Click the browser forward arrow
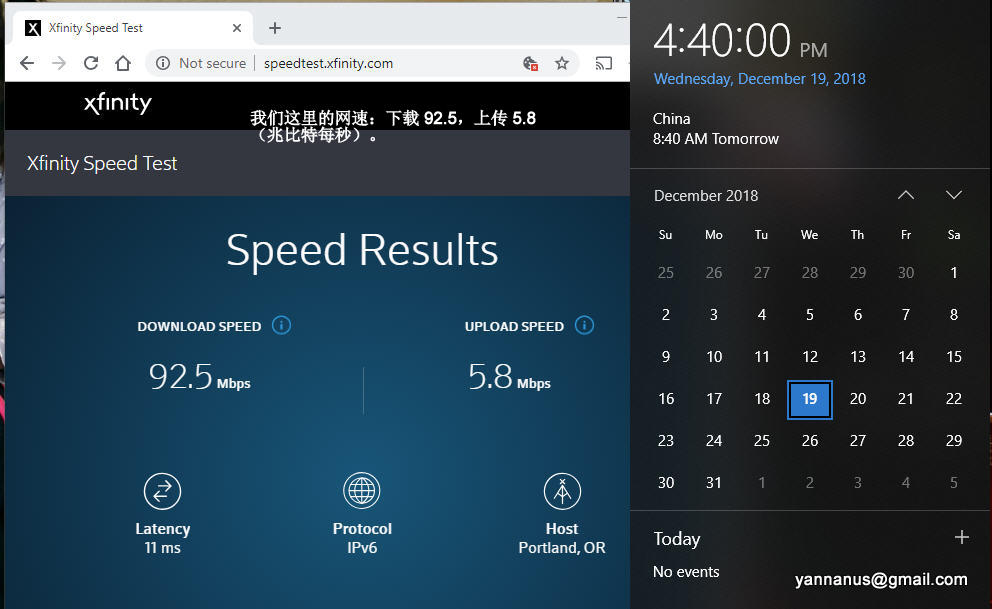The width and height of the screenshot is (992, 609). click(x=59, y=63)
